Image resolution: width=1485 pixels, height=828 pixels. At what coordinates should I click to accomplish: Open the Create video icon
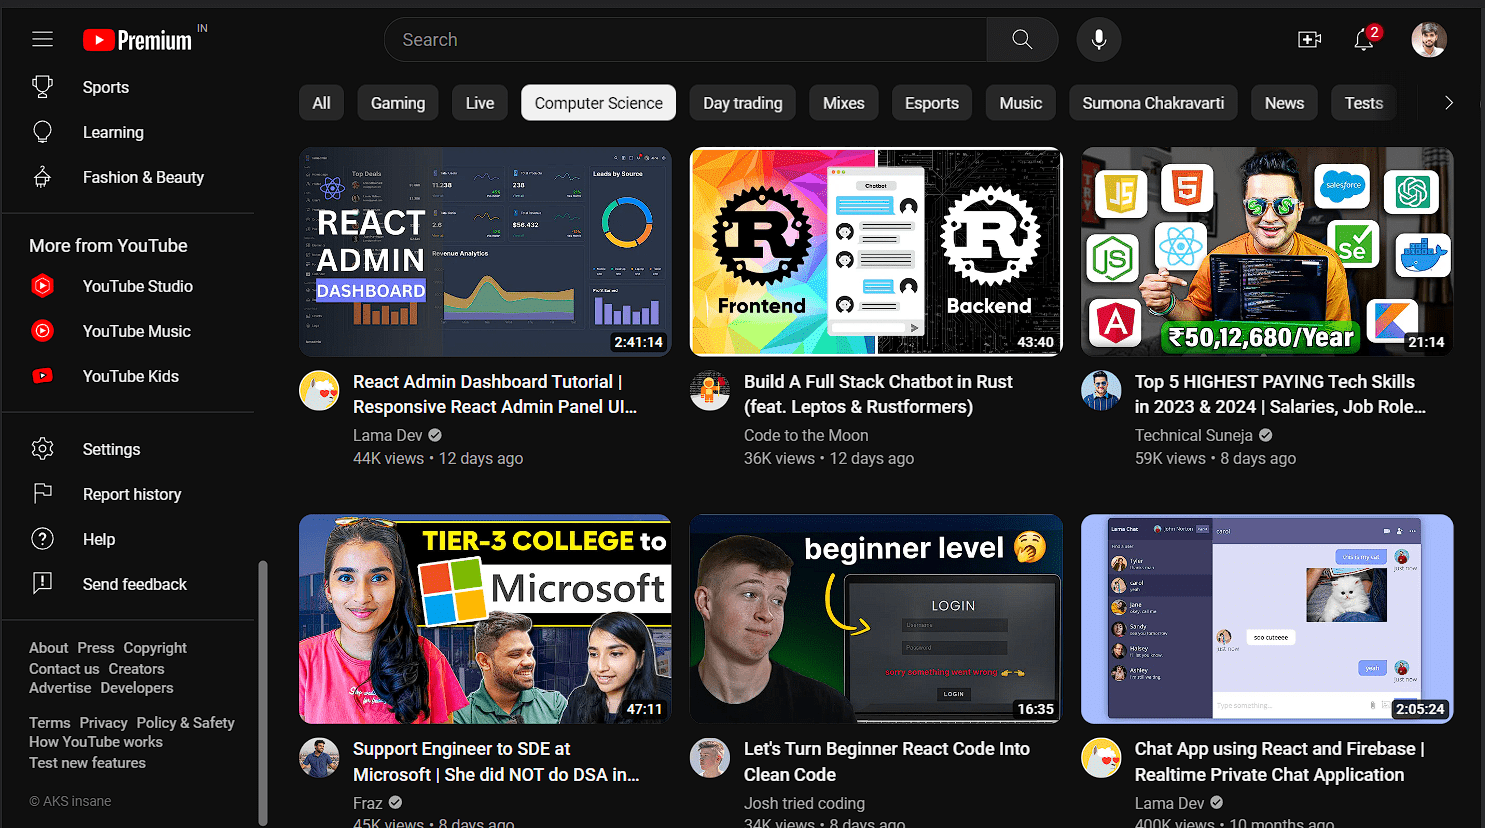coord(1309,40)
